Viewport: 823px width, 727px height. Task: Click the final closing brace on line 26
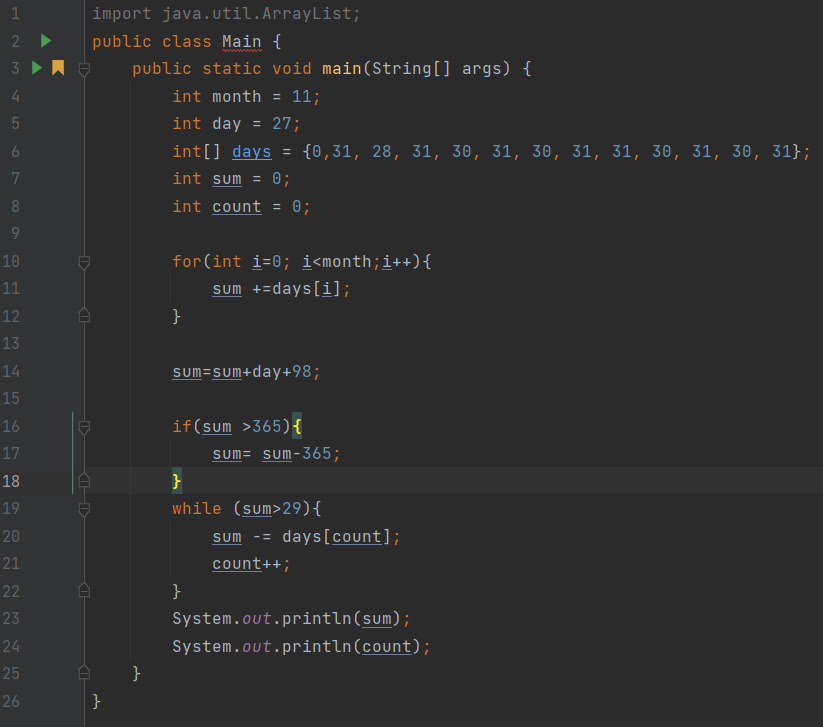[x=97, y=701]
